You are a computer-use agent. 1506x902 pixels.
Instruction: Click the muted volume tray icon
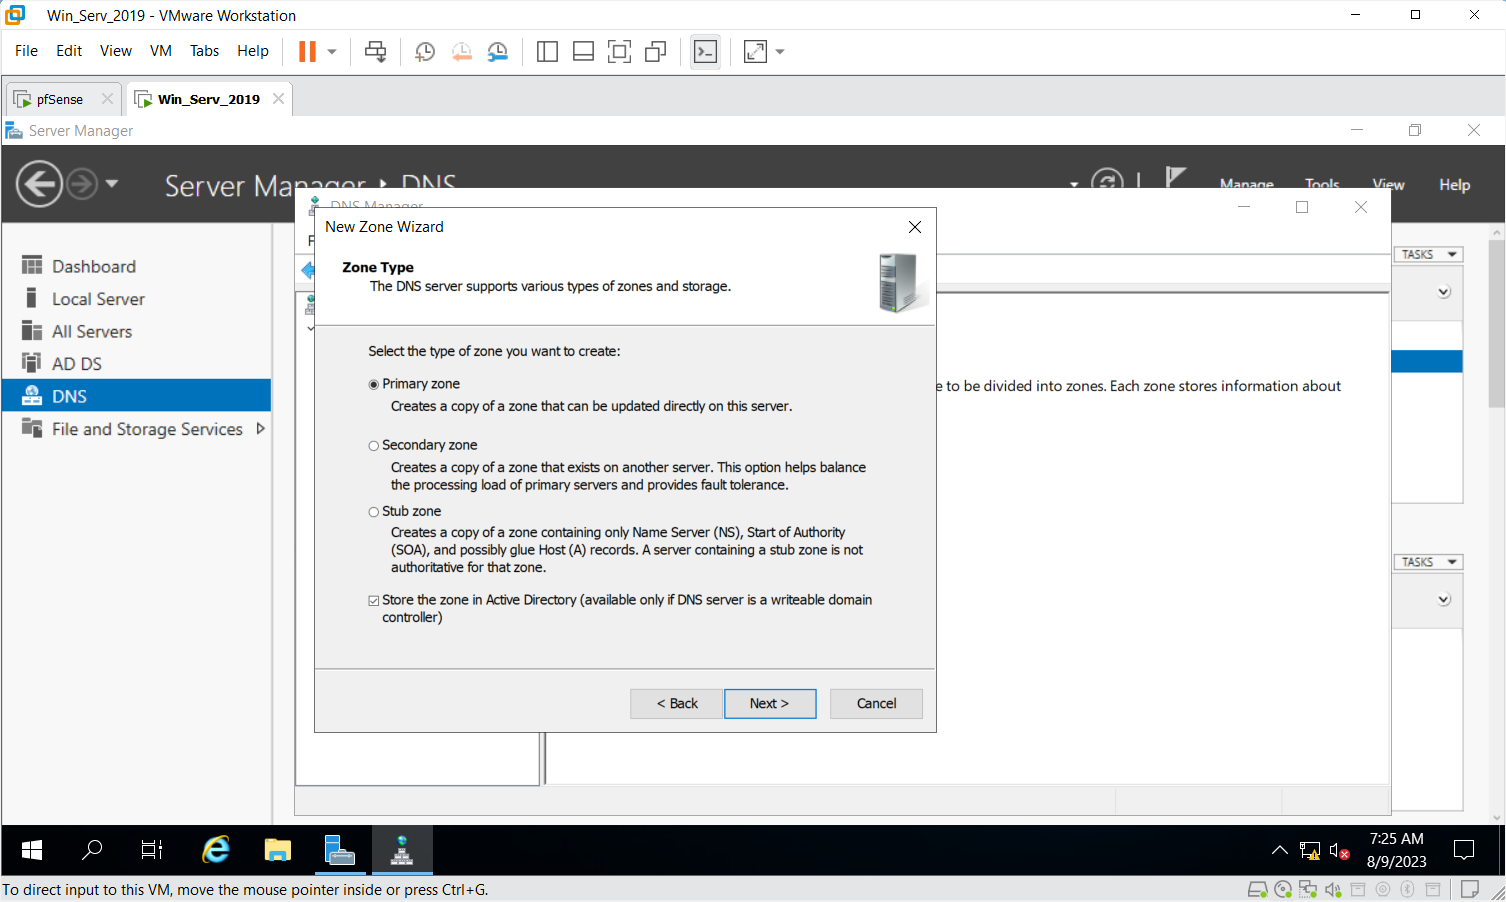[1340, 851]
